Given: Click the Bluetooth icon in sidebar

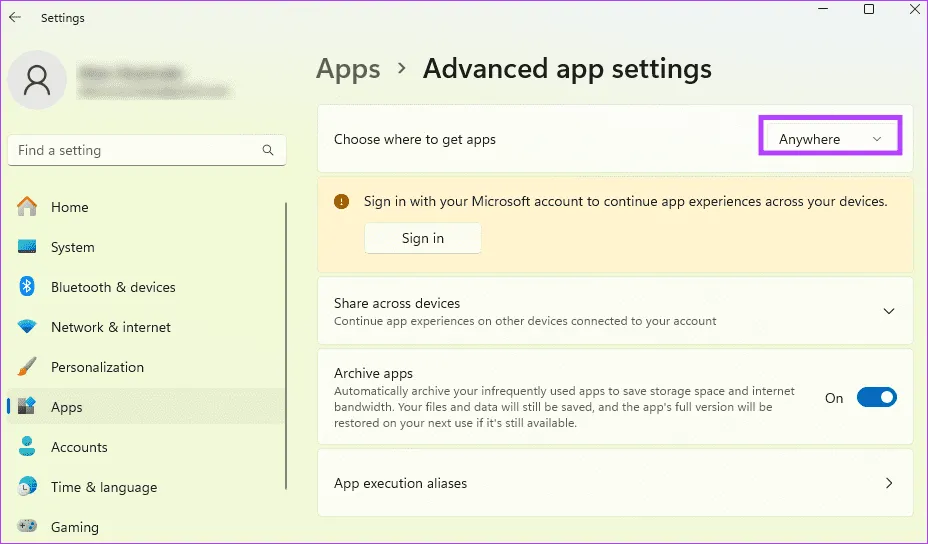Looking at the screenshot, I should tap(28, 287).
